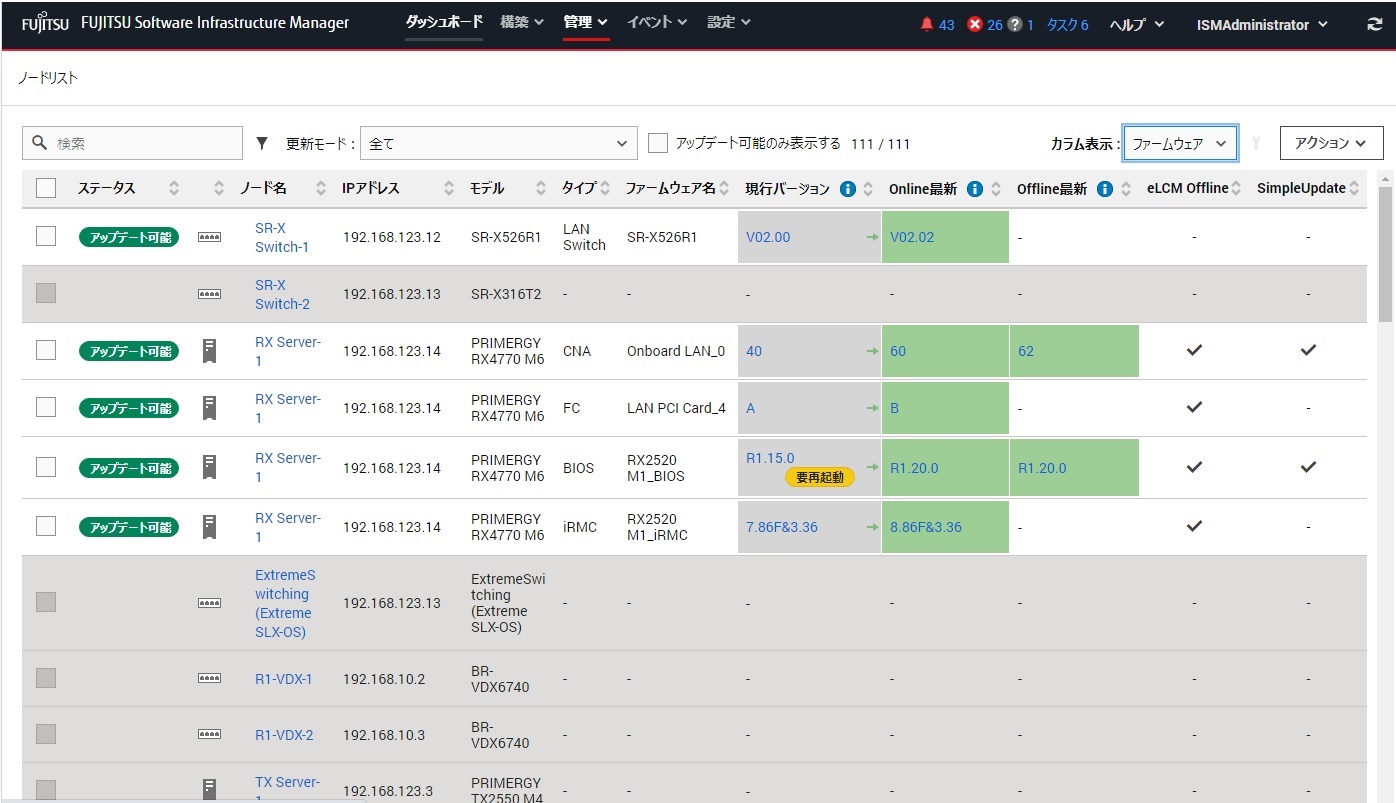Open 設定 menu
The height and width of the screenshot is (803, 1396).
[x=729, y=22]
